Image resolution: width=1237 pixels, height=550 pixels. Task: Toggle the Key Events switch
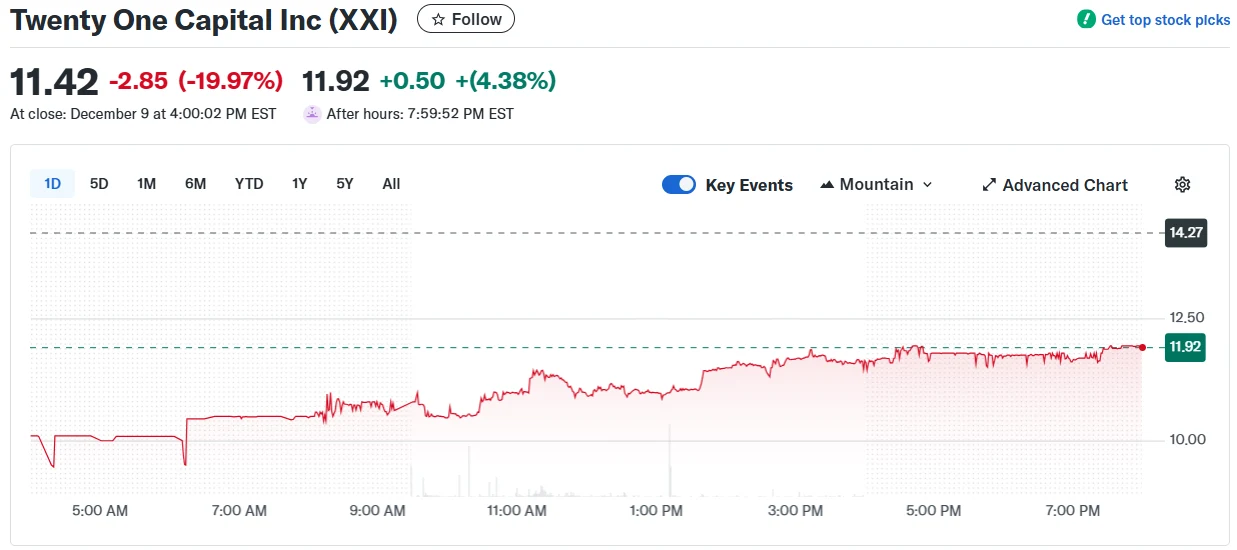[679, 185]
